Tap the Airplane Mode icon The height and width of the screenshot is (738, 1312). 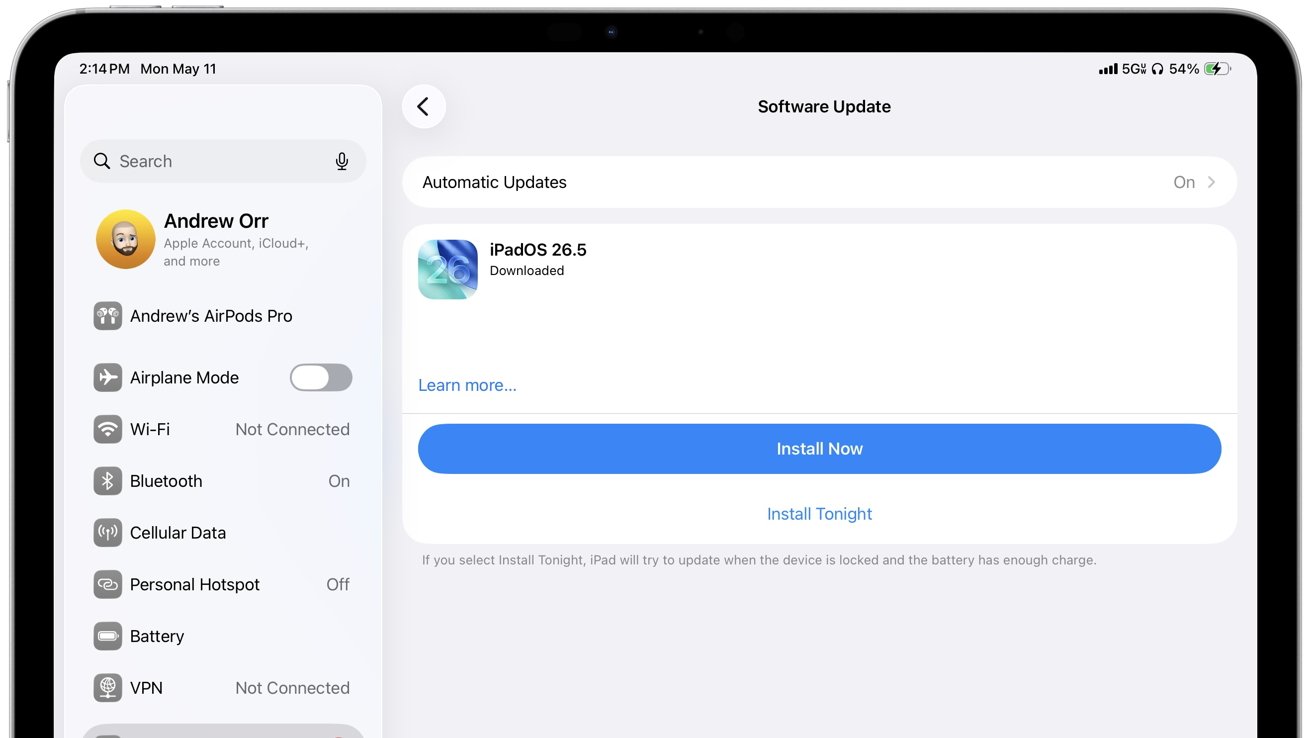click(x=108, y=378)
